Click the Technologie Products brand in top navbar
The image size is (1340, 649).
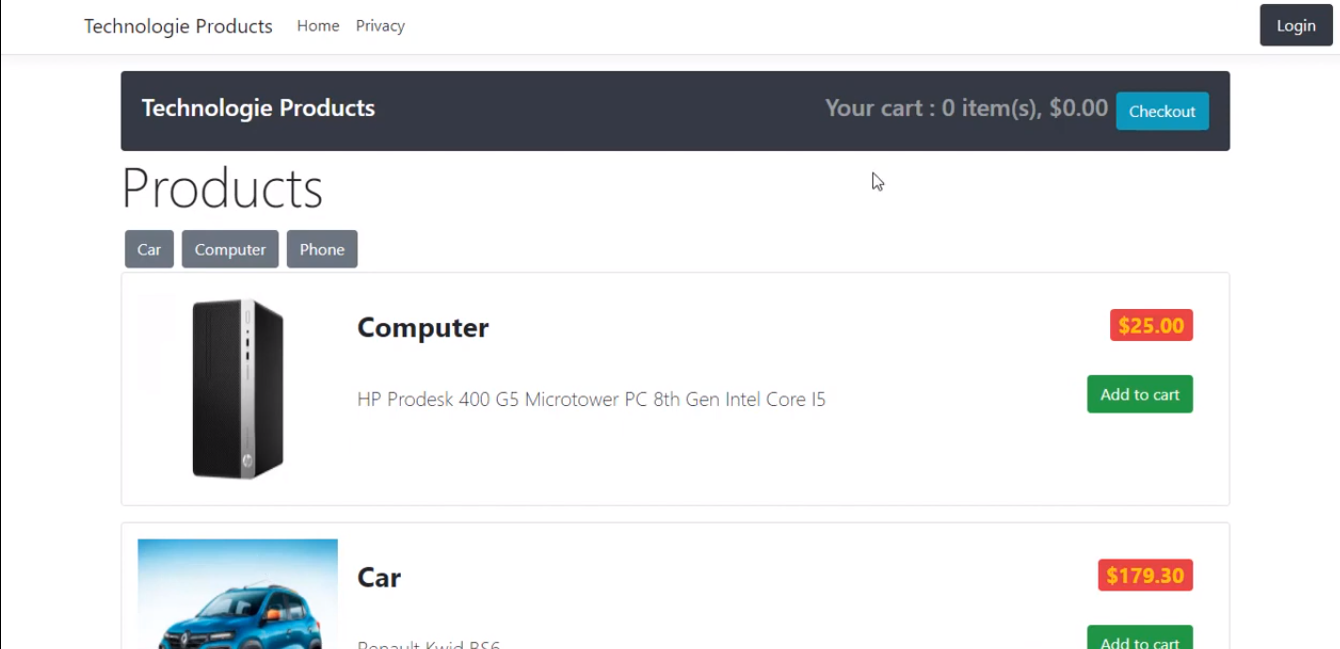(x=178, y=26)
